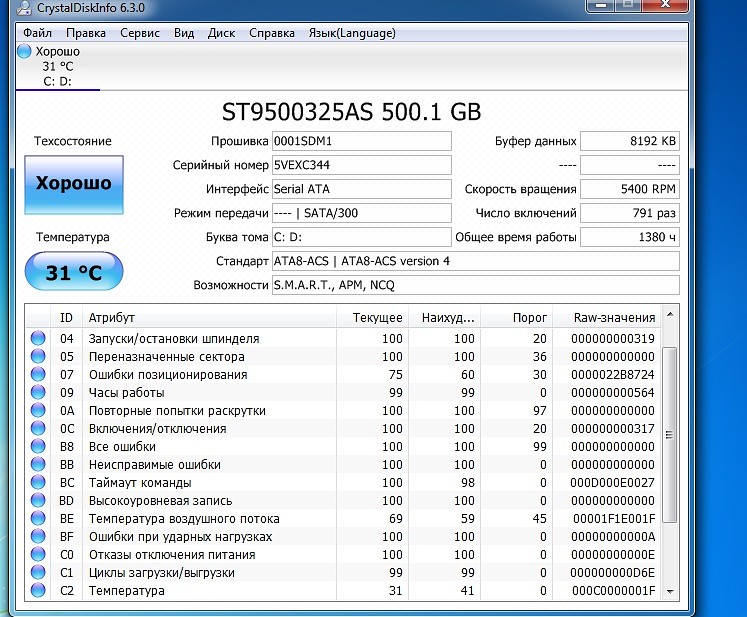
Task: Click the Возможности field S.M.A.R.T., APM, NCQ
Action: pos(475,285)
